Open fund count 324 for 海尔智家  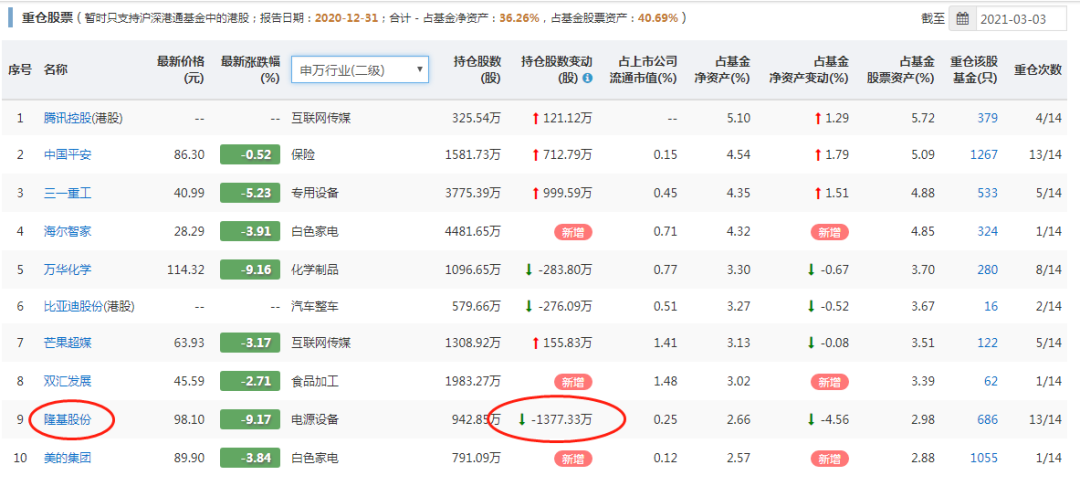coord(987,231)
